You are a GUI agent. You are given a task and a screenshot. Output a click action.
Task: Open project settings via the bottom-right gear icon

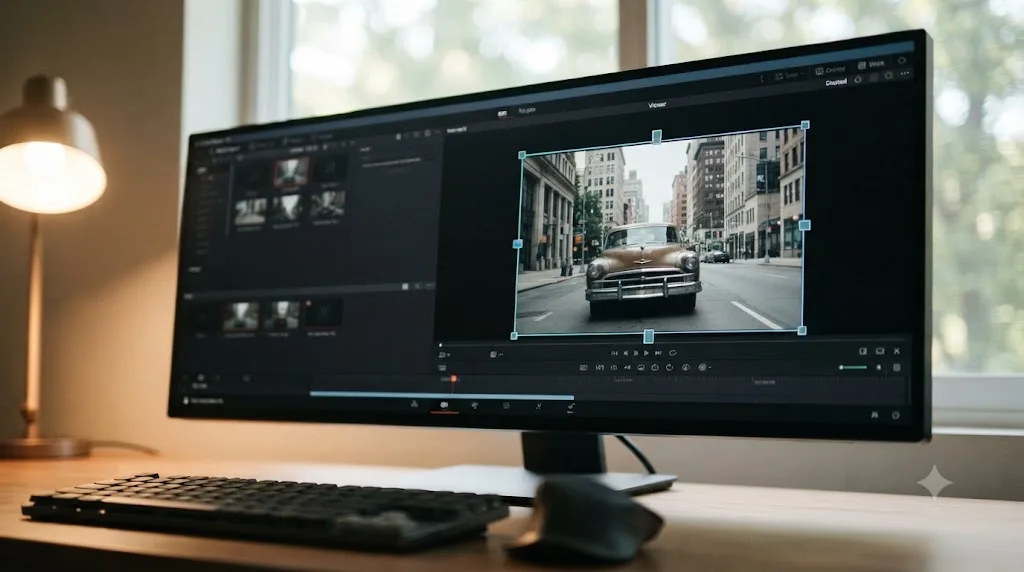[x=896, y=415]
